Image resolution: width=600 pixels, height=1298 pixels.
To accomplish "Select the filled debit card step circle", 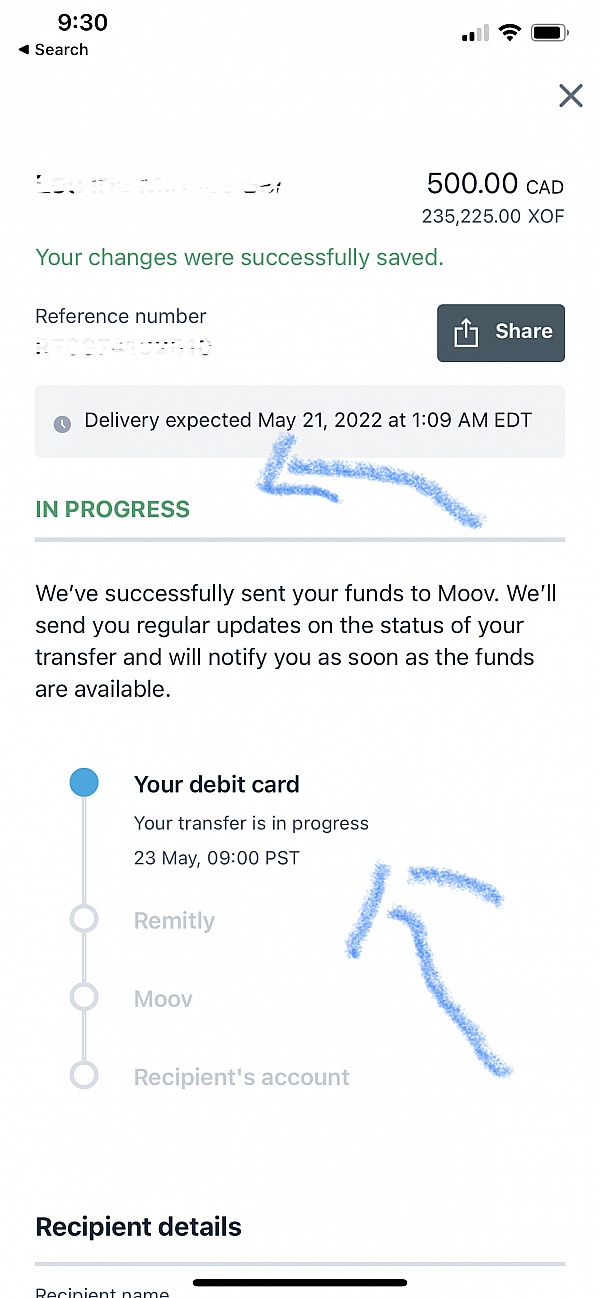I will click(84, 783).
